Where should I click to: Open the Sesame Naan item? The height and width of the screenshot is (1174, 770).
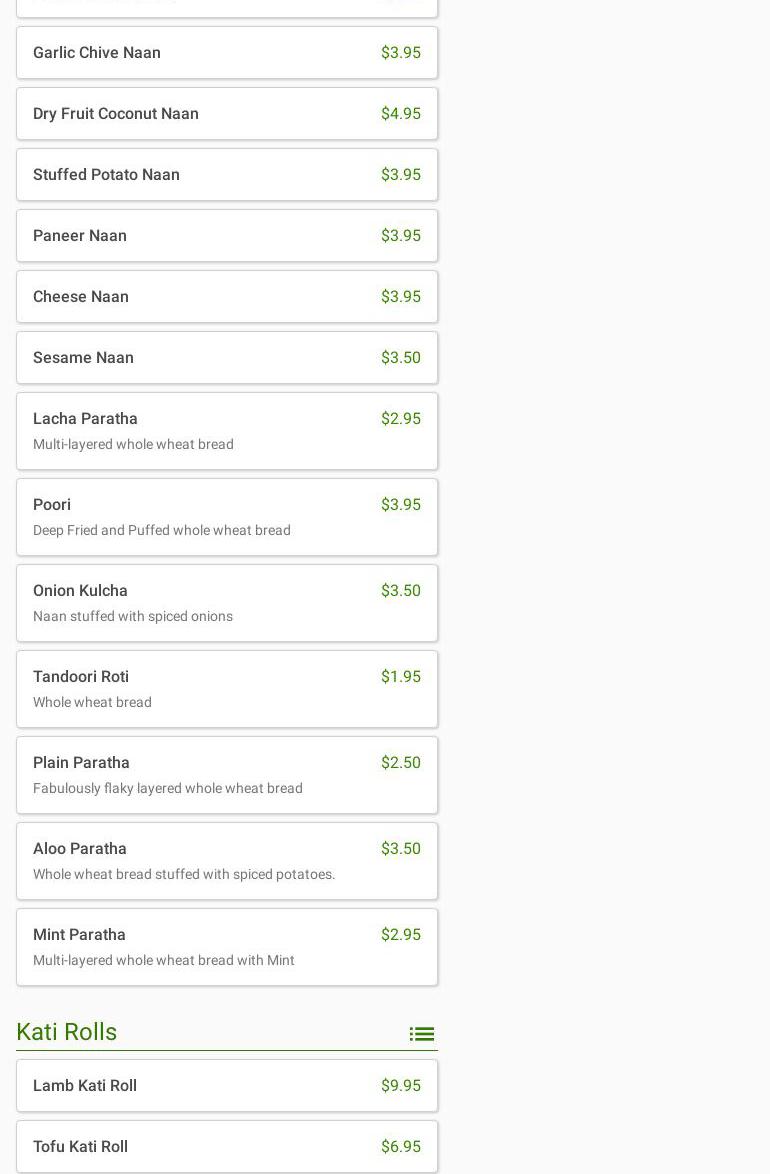(226, 358)
